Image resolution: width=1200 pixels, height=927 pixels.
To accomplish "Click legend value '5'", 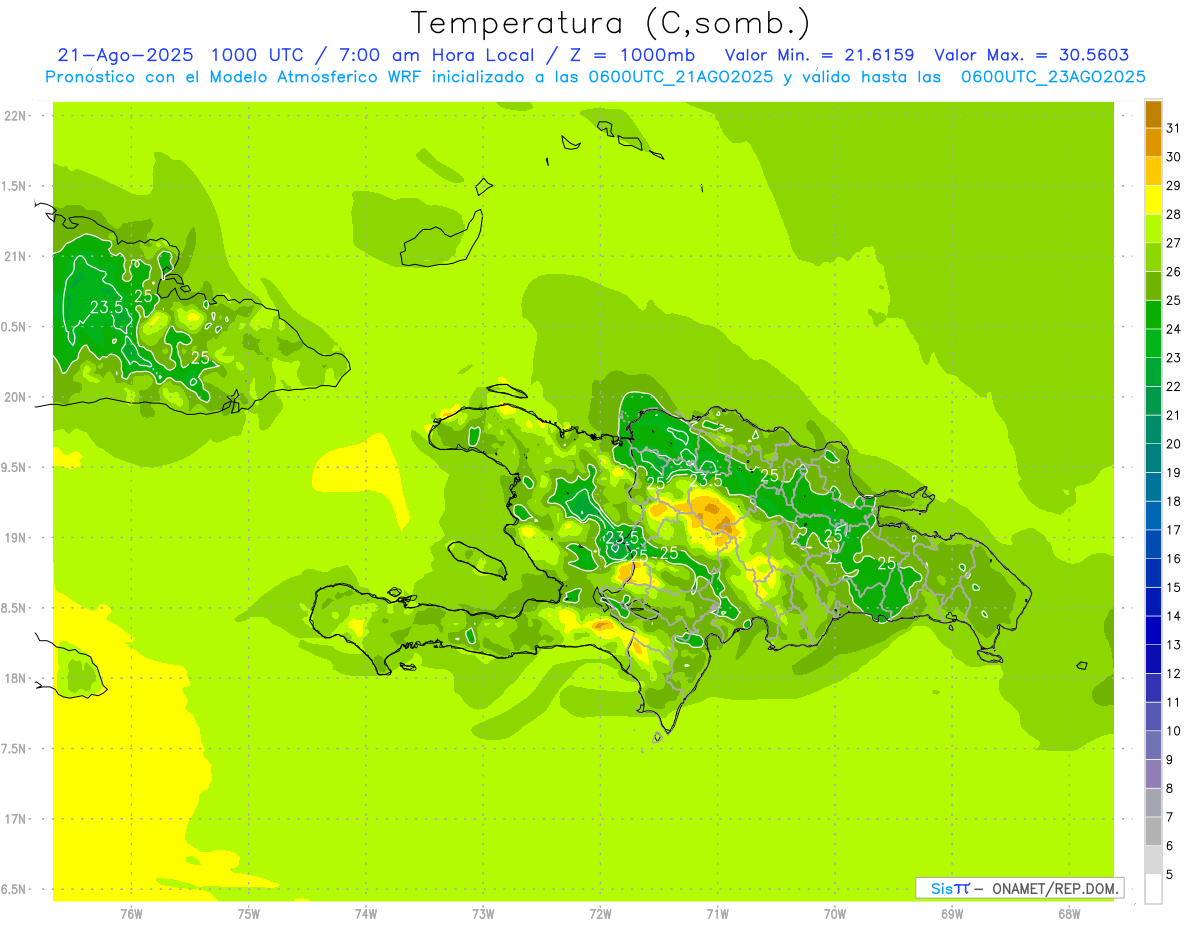I will (x=1171, y=875).
